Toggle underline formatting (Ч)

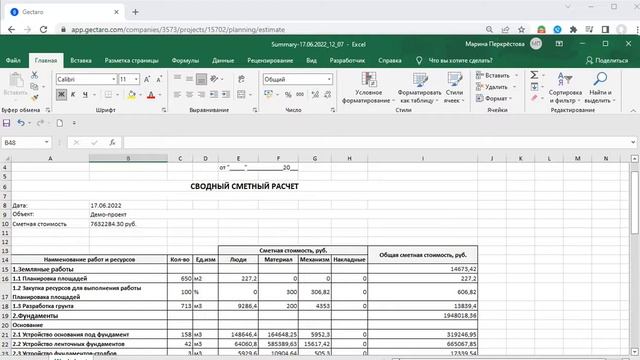[85, 95]
